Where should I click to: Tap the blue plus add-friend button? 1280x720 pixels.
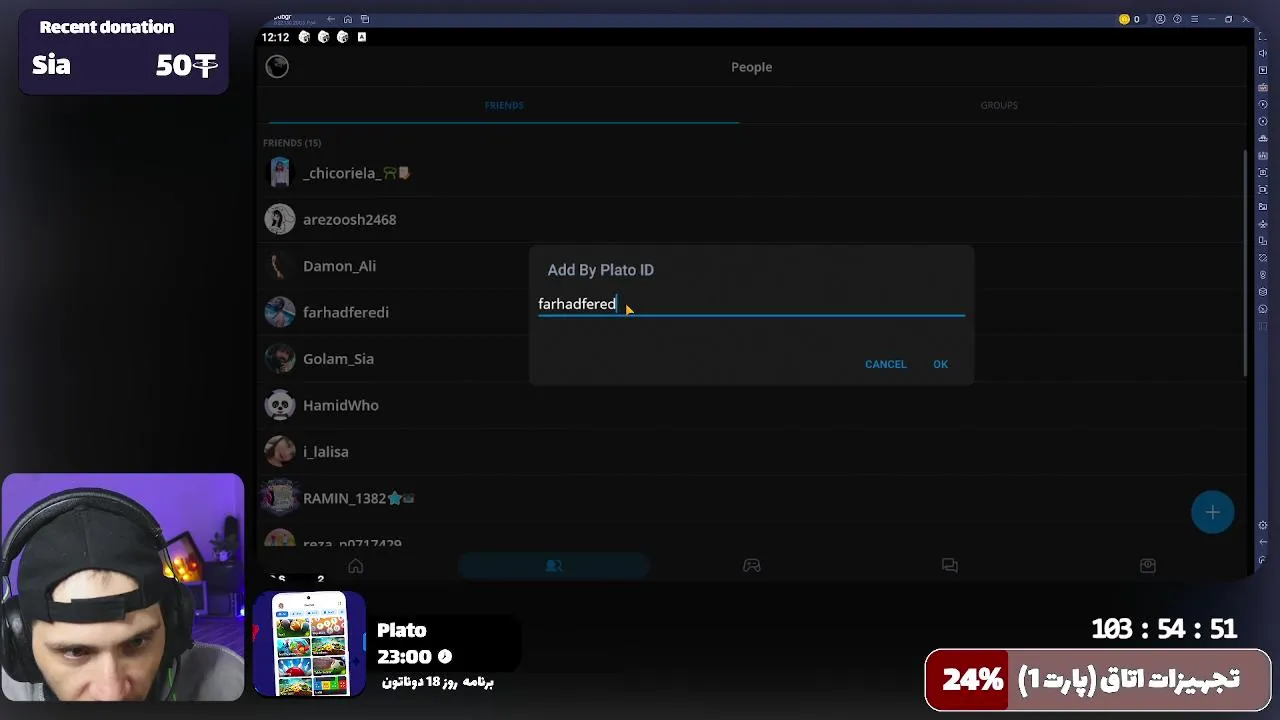coord(1212,512)
